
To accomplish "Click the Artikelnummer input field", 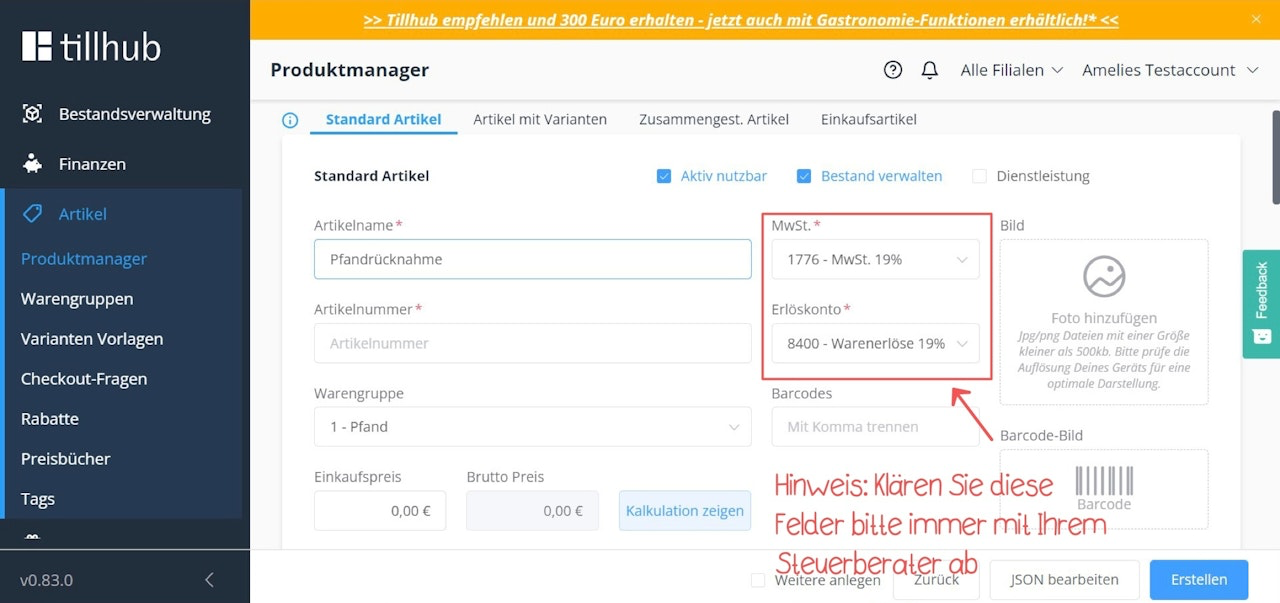I will 532,344.
